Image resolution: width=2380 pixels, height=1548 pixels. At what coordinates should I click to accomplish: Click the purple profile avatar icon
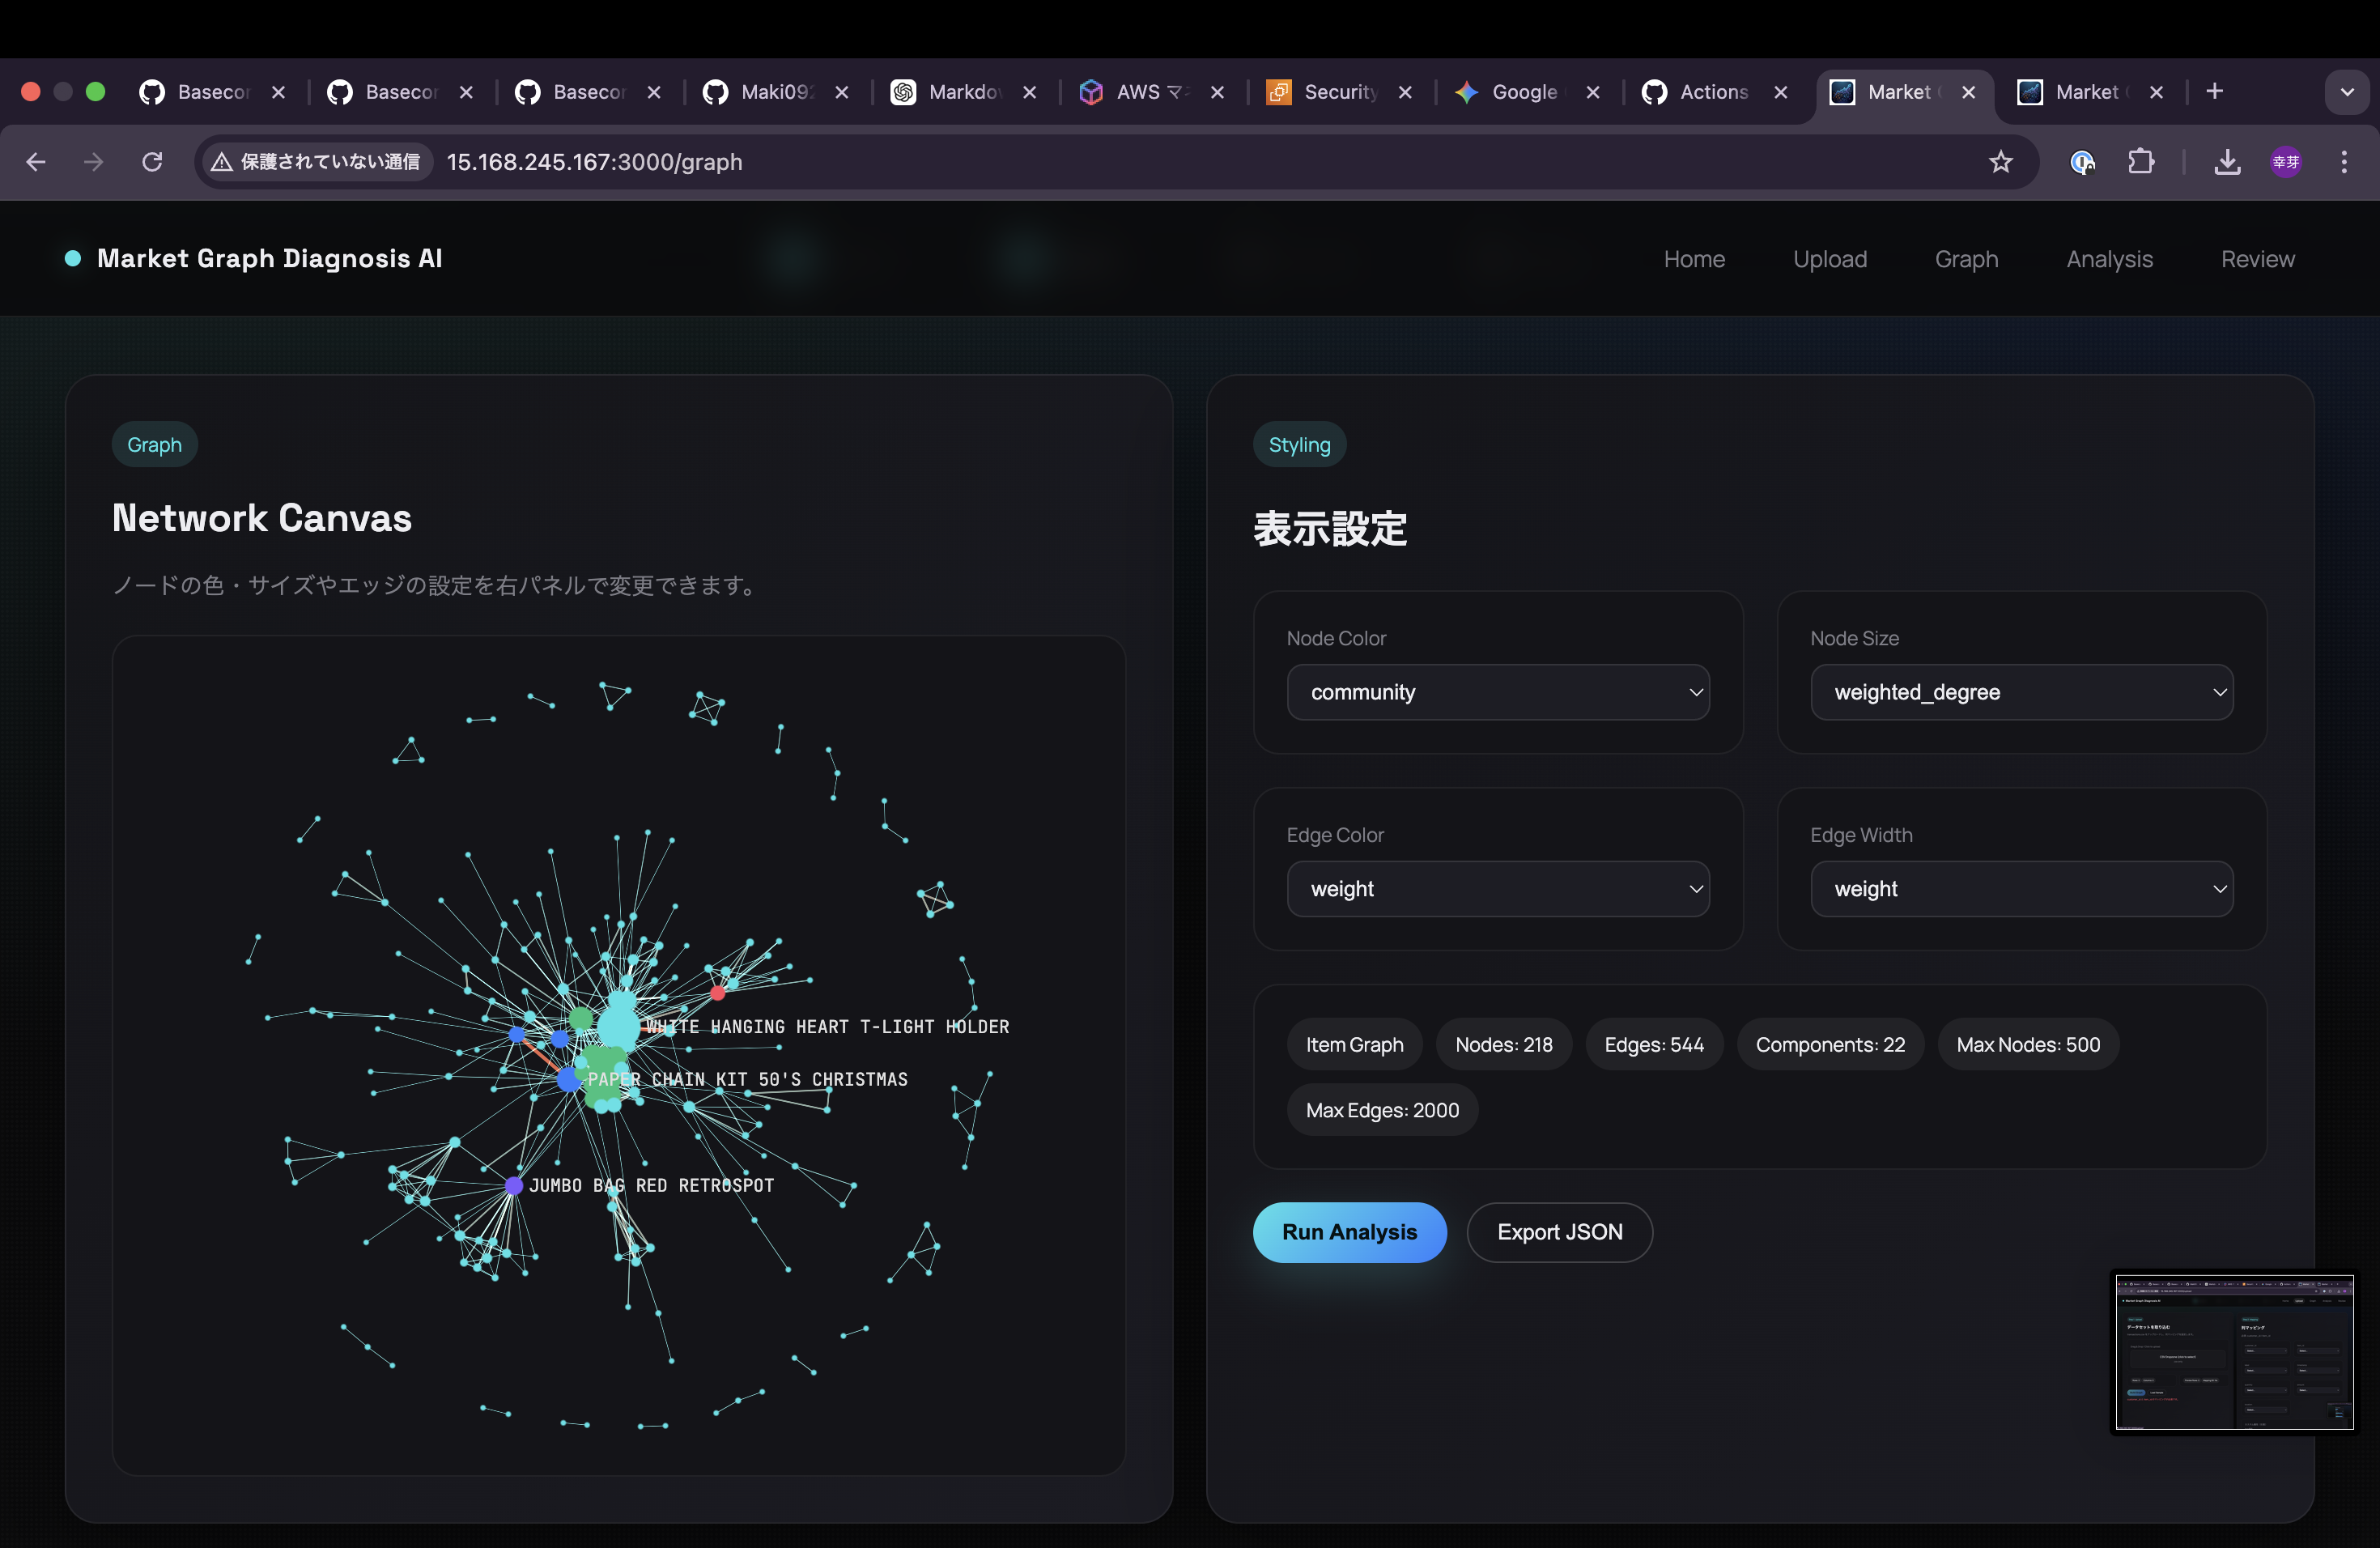pos(2286,162)
